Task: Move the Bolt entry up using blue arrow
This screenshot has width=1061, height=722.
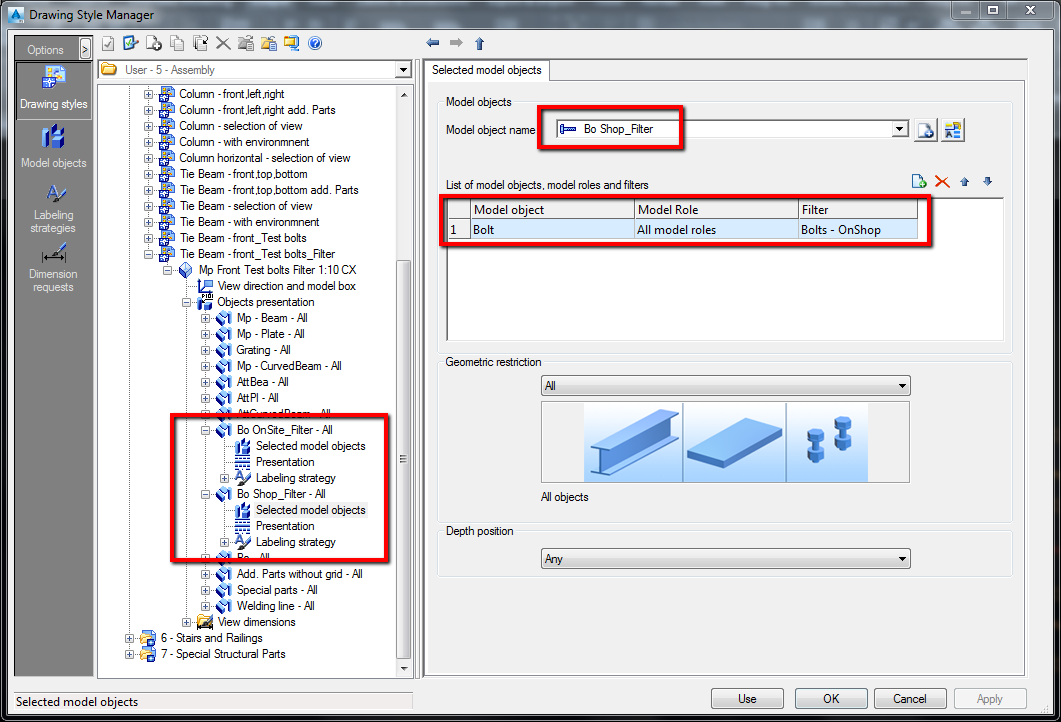Action: click(964, 181)
